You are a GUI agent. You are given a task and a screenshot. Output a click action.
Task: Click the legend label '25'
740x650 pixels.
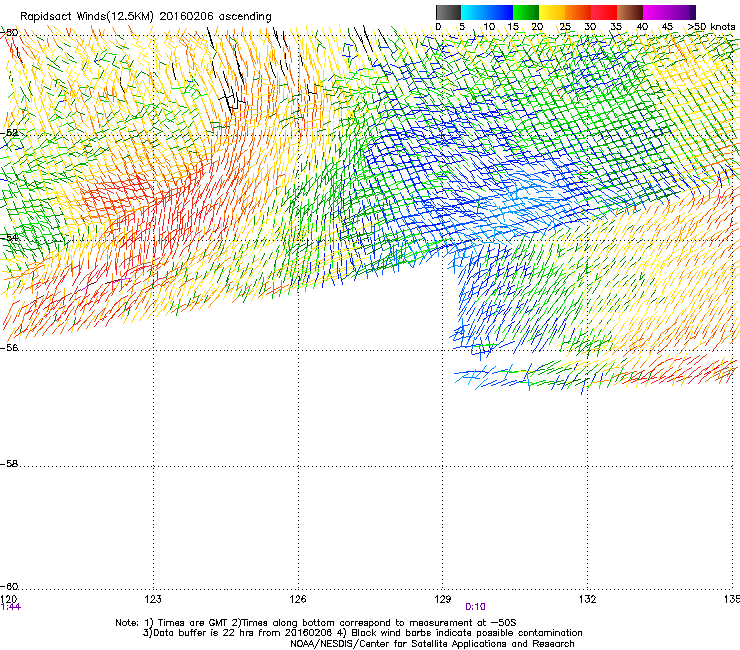[x=565, y=27]
